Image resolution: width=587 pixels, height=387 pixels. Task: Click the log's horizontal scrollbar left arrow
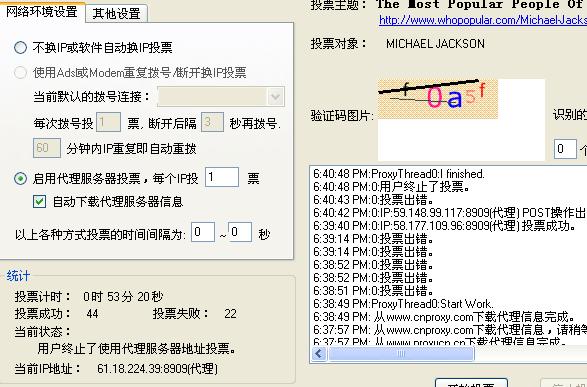coord(319,354)
